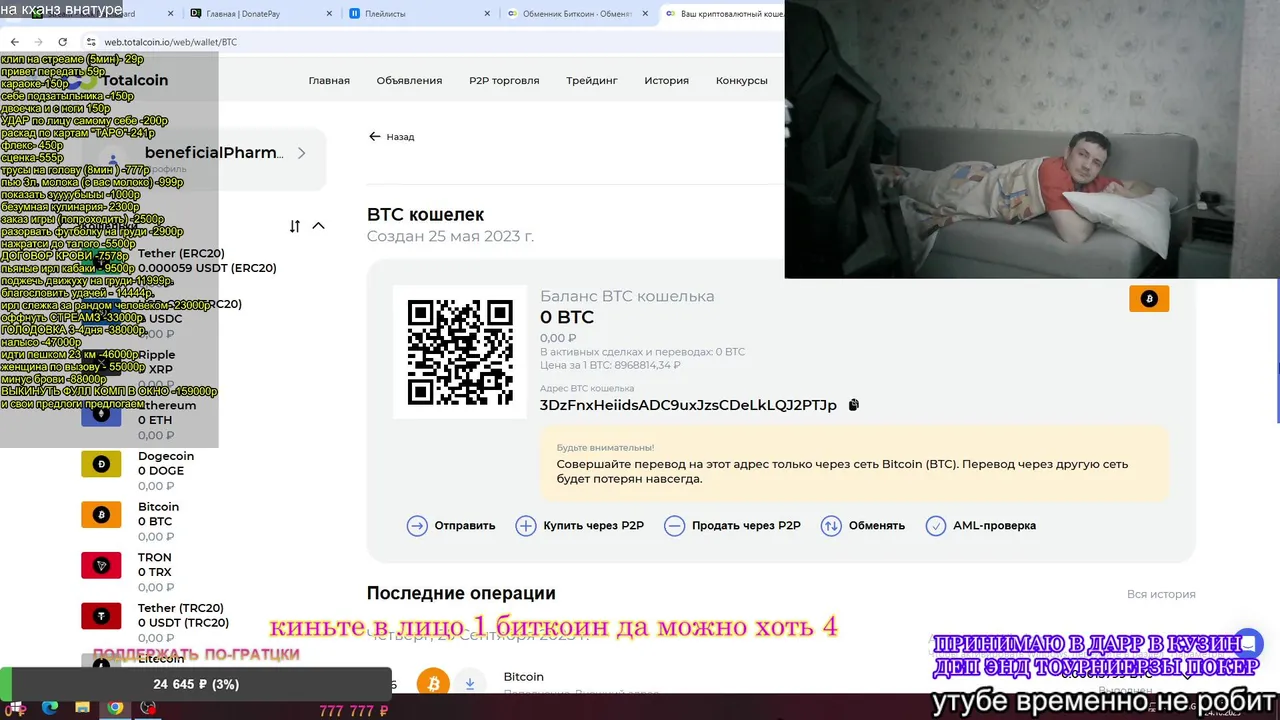Click the wallet list sort arrows icon
Image resolution: width=1280 pixels, height=720 pixels.
294,226
